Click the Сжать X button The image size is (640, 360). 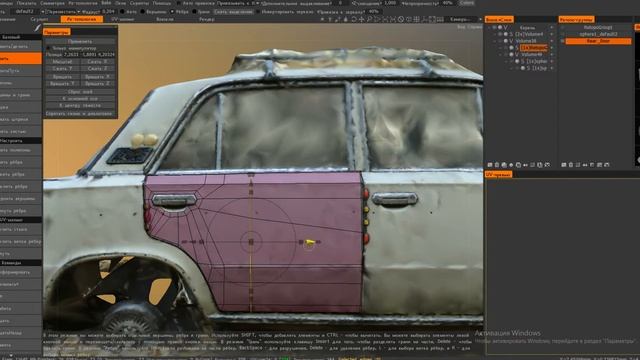(97, 62)
